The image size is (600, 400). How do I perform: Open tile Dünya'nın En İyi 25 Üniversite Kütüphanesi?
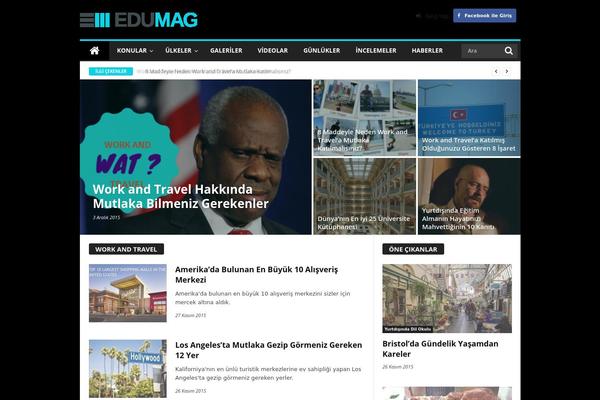(364, 223)
